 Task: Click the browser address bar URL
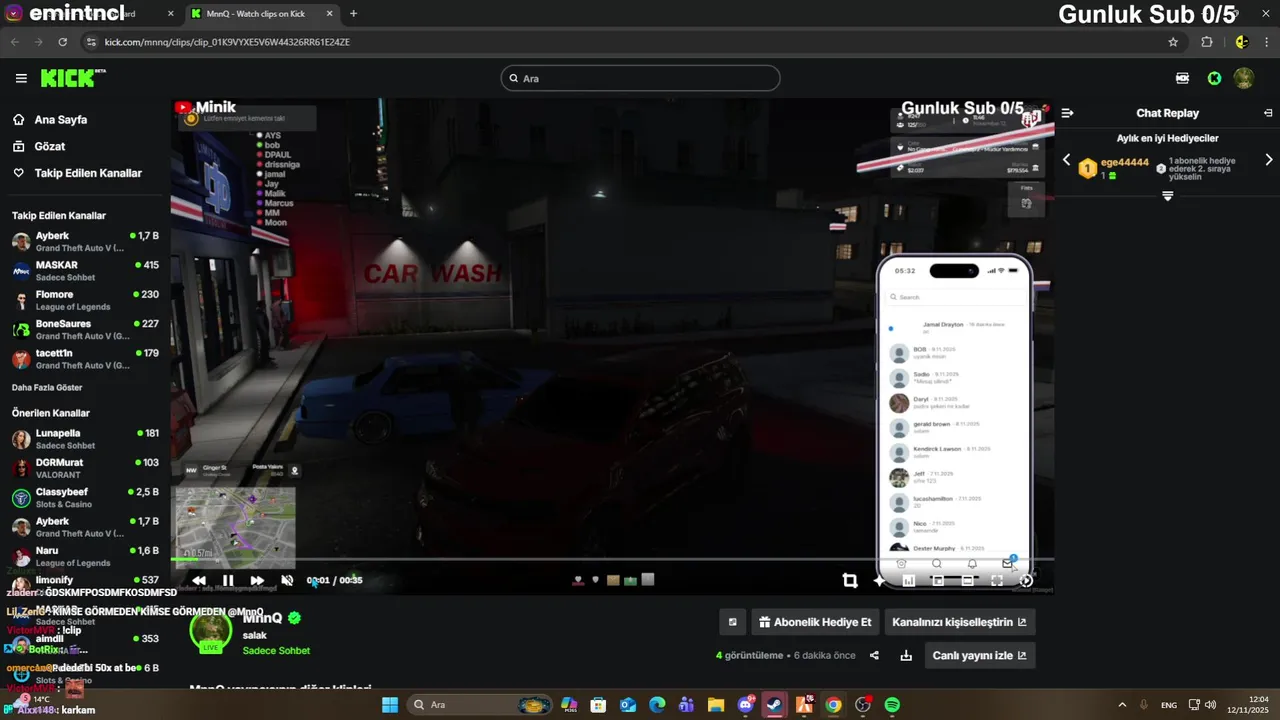click(x=227, y=42)
